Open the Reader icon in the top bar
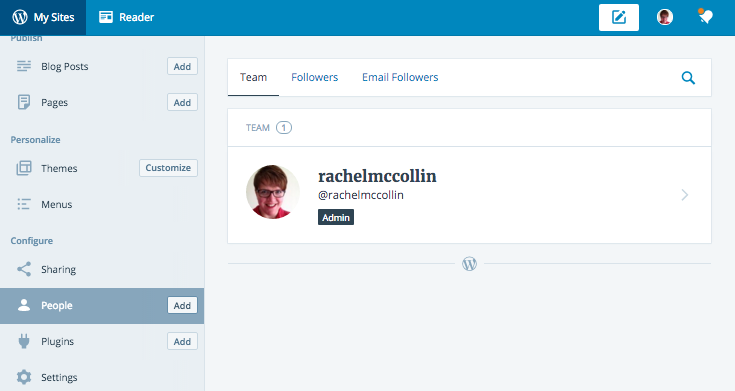Image resolution: width=735 pixels, height=391 pixels. pyautogui.click(x=106, y=17)
